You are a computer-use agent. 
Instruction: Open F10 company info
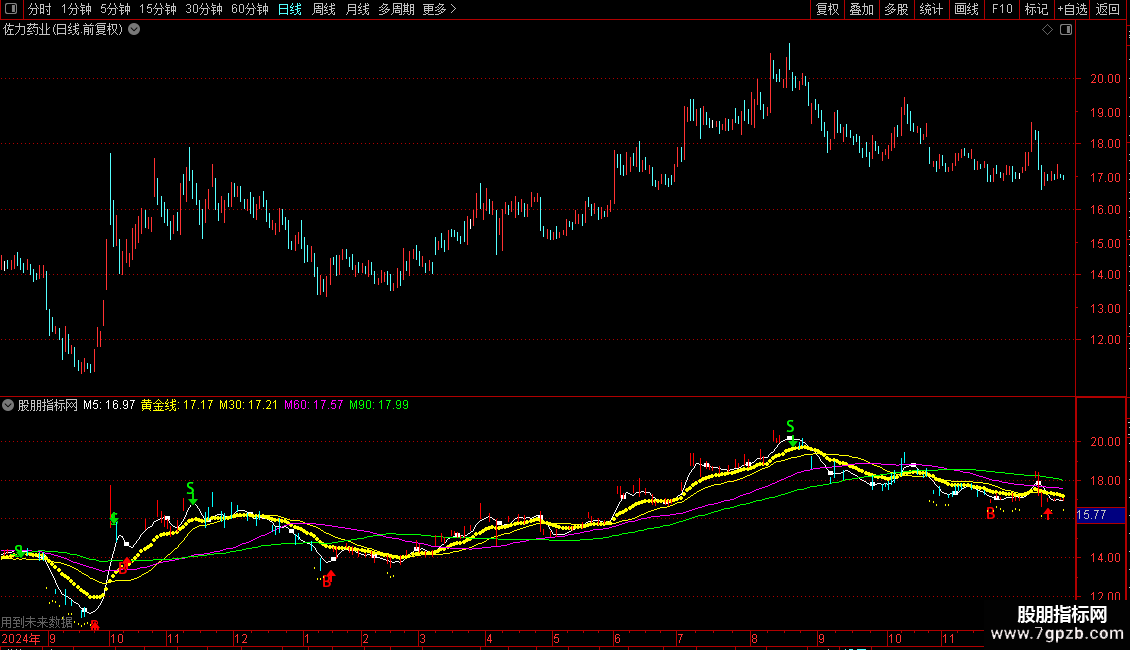[1002, 9]
